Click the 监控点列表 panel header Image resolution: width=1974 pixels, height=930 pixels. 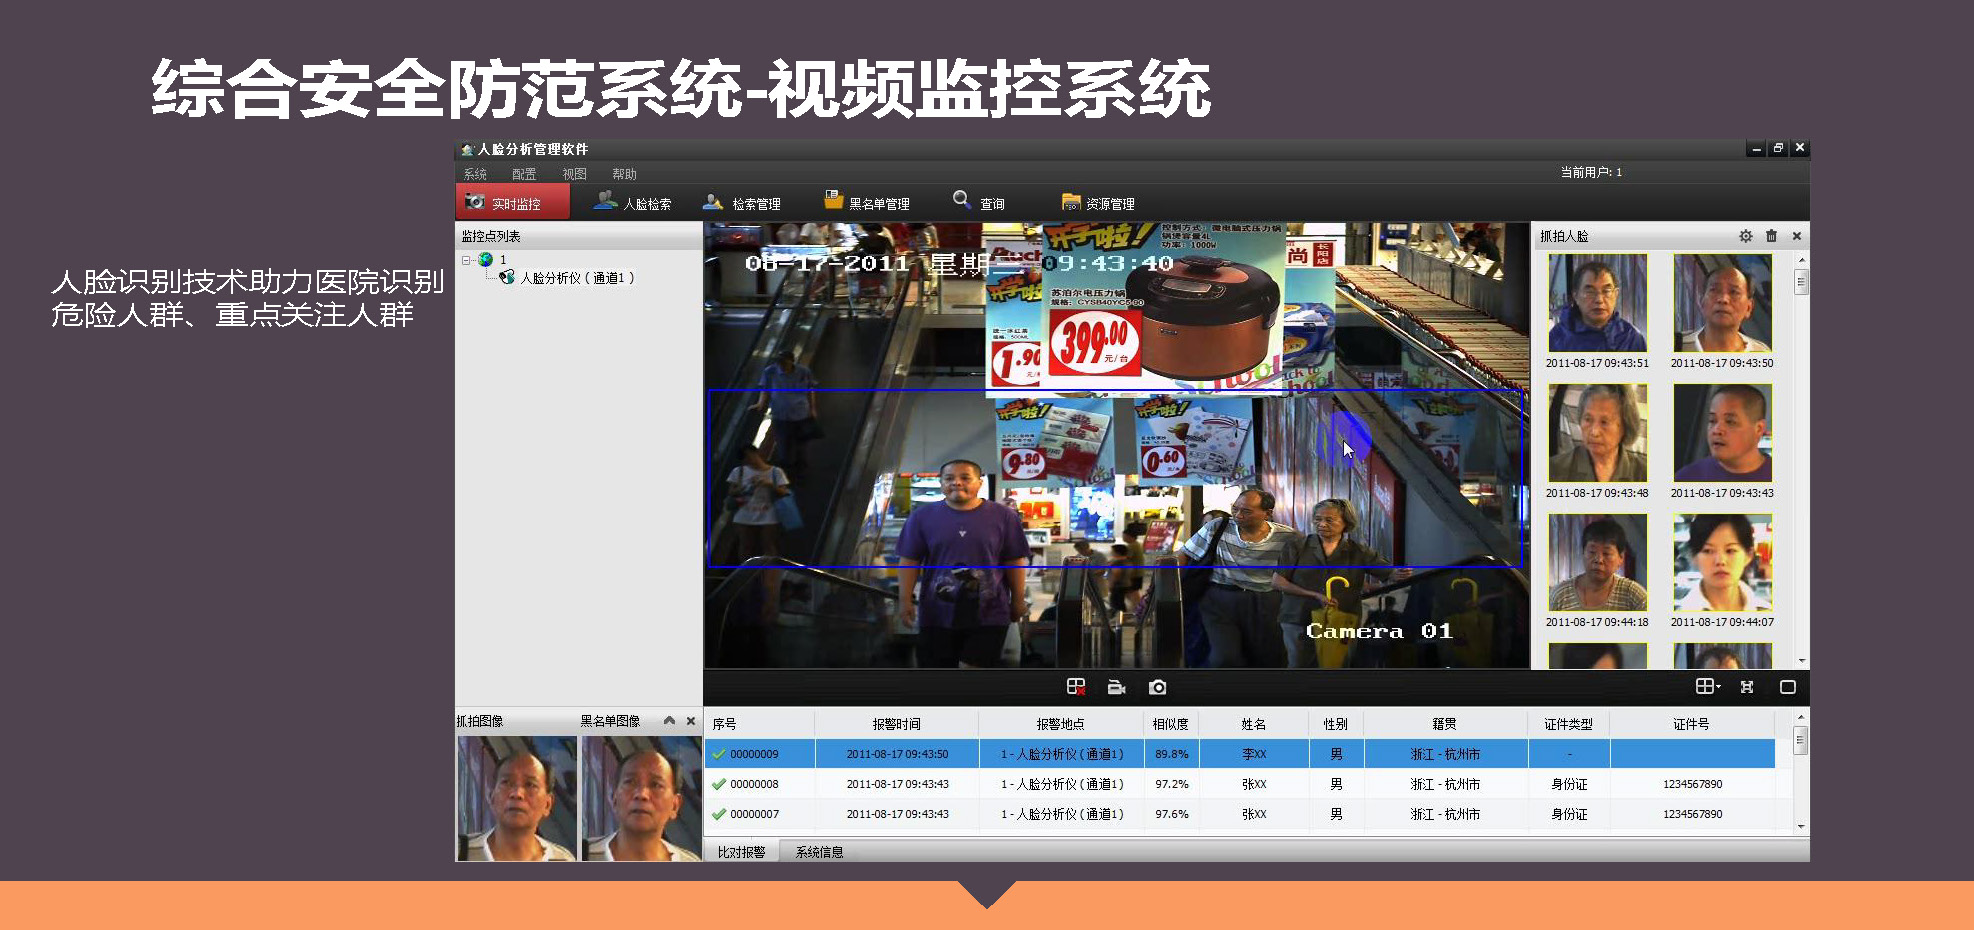[579, 236]
